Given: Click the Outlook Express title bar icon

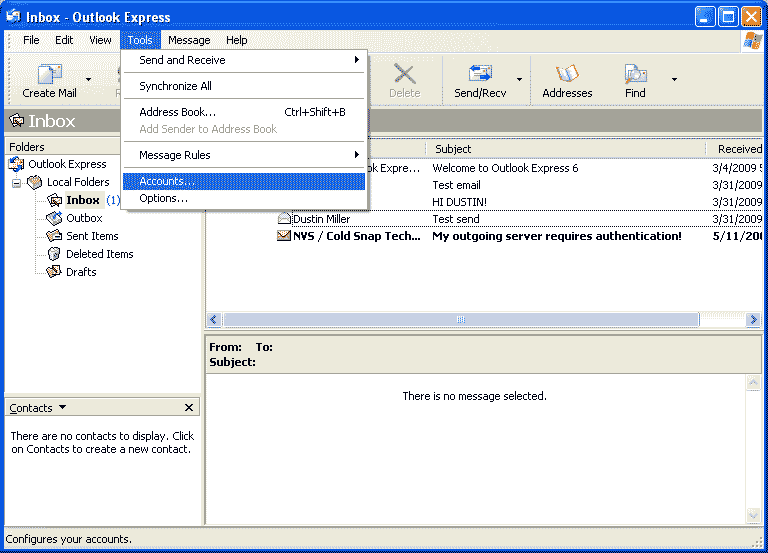Looking at the screenshot, I should tap(13, 17).
